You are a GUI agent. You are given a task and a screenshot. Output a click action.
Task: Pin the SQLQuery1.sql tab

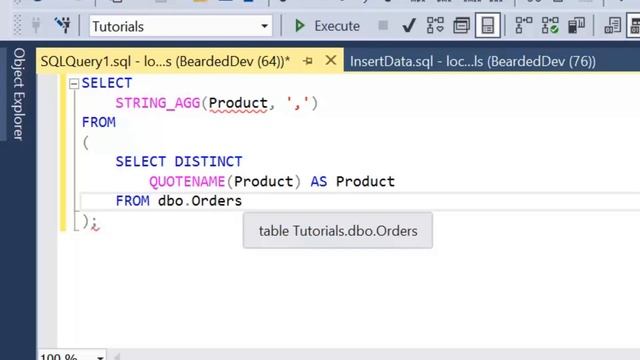pos(308,61)
